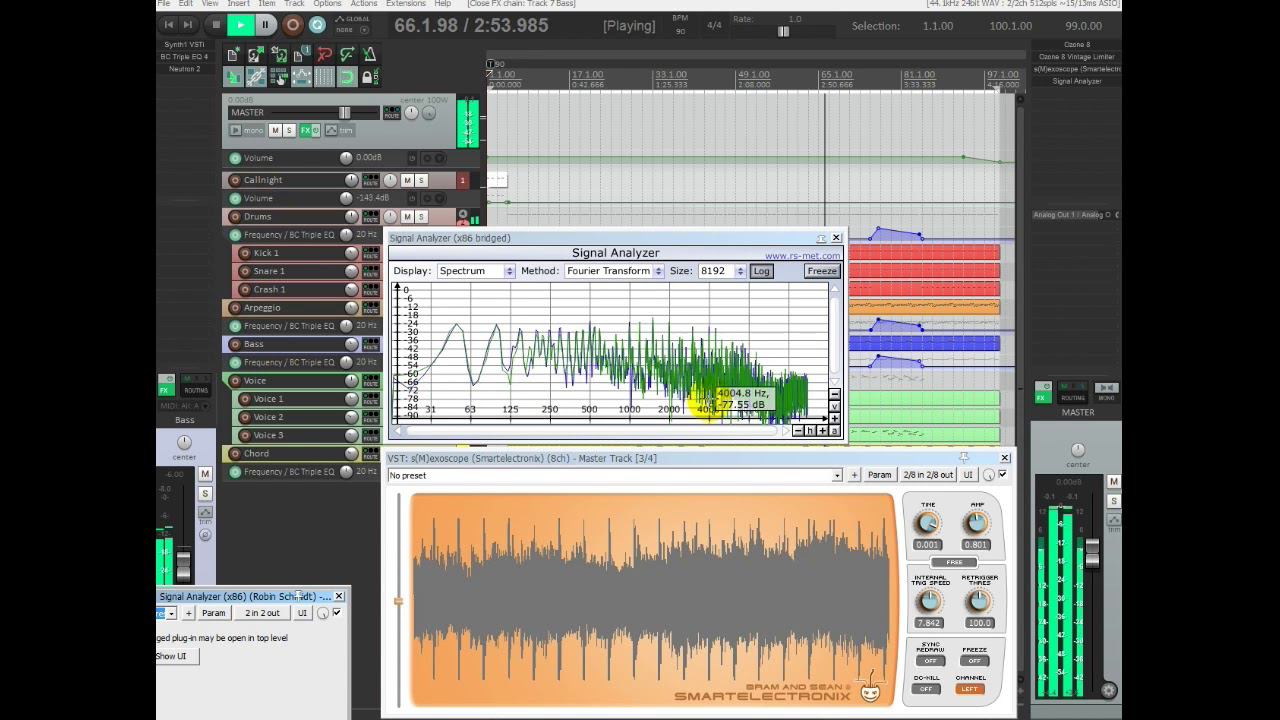Screen dimensions: 1280x720
Task: Toggle the metronome icon in toolbar
Action: click(369, 55)
